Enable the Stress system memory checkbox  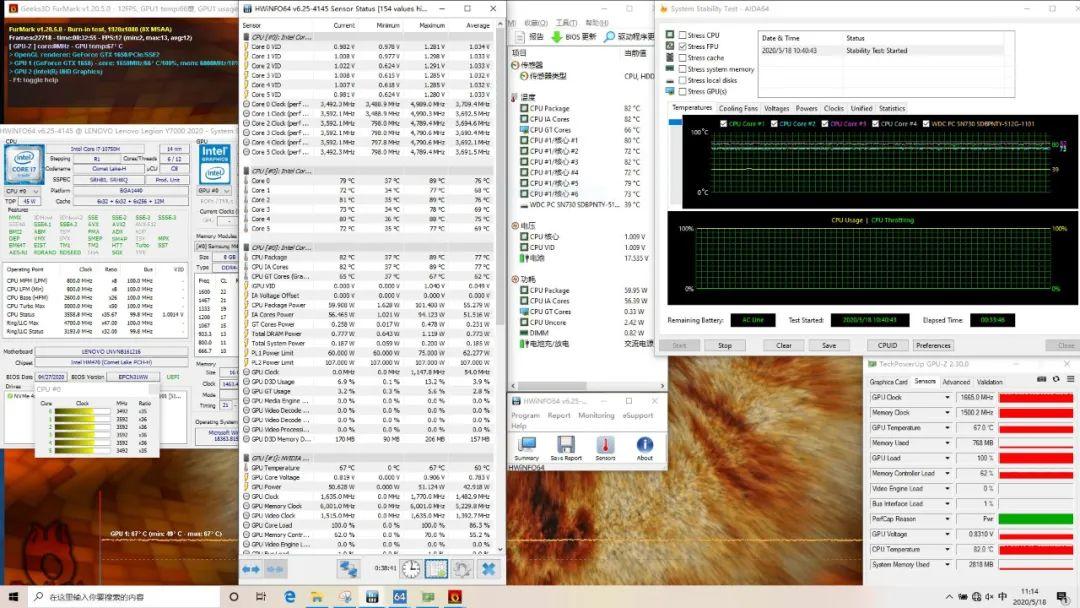click(x=683, y=69)
